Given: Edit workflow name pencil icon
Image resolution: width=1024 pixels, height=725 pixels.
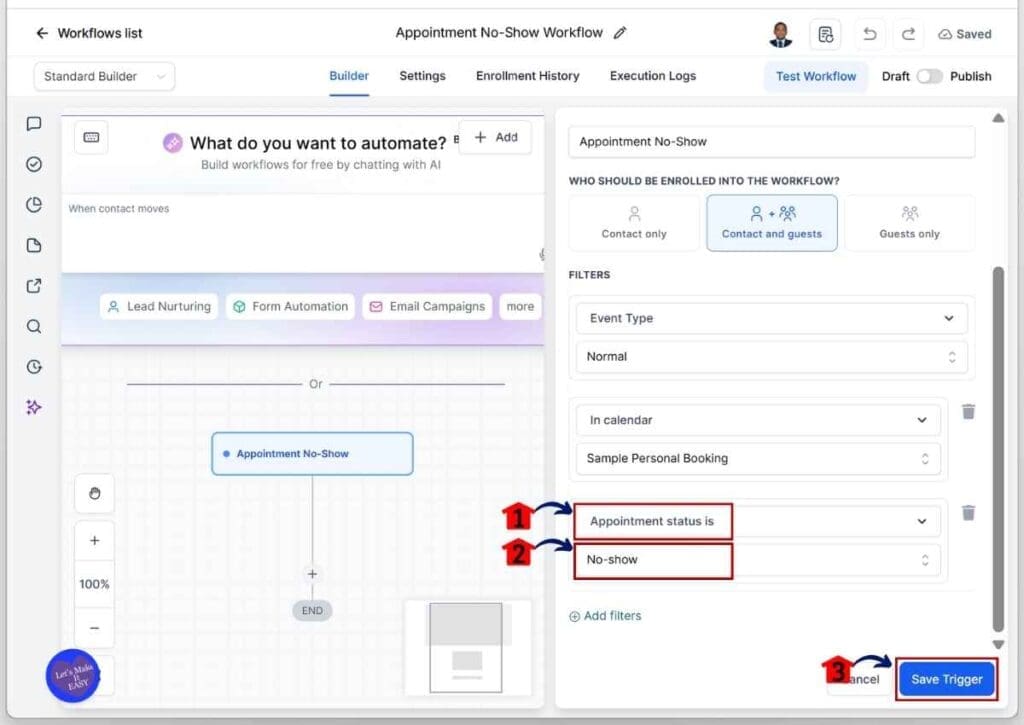Looking at the screenshot, I should (x=620, y=33).
